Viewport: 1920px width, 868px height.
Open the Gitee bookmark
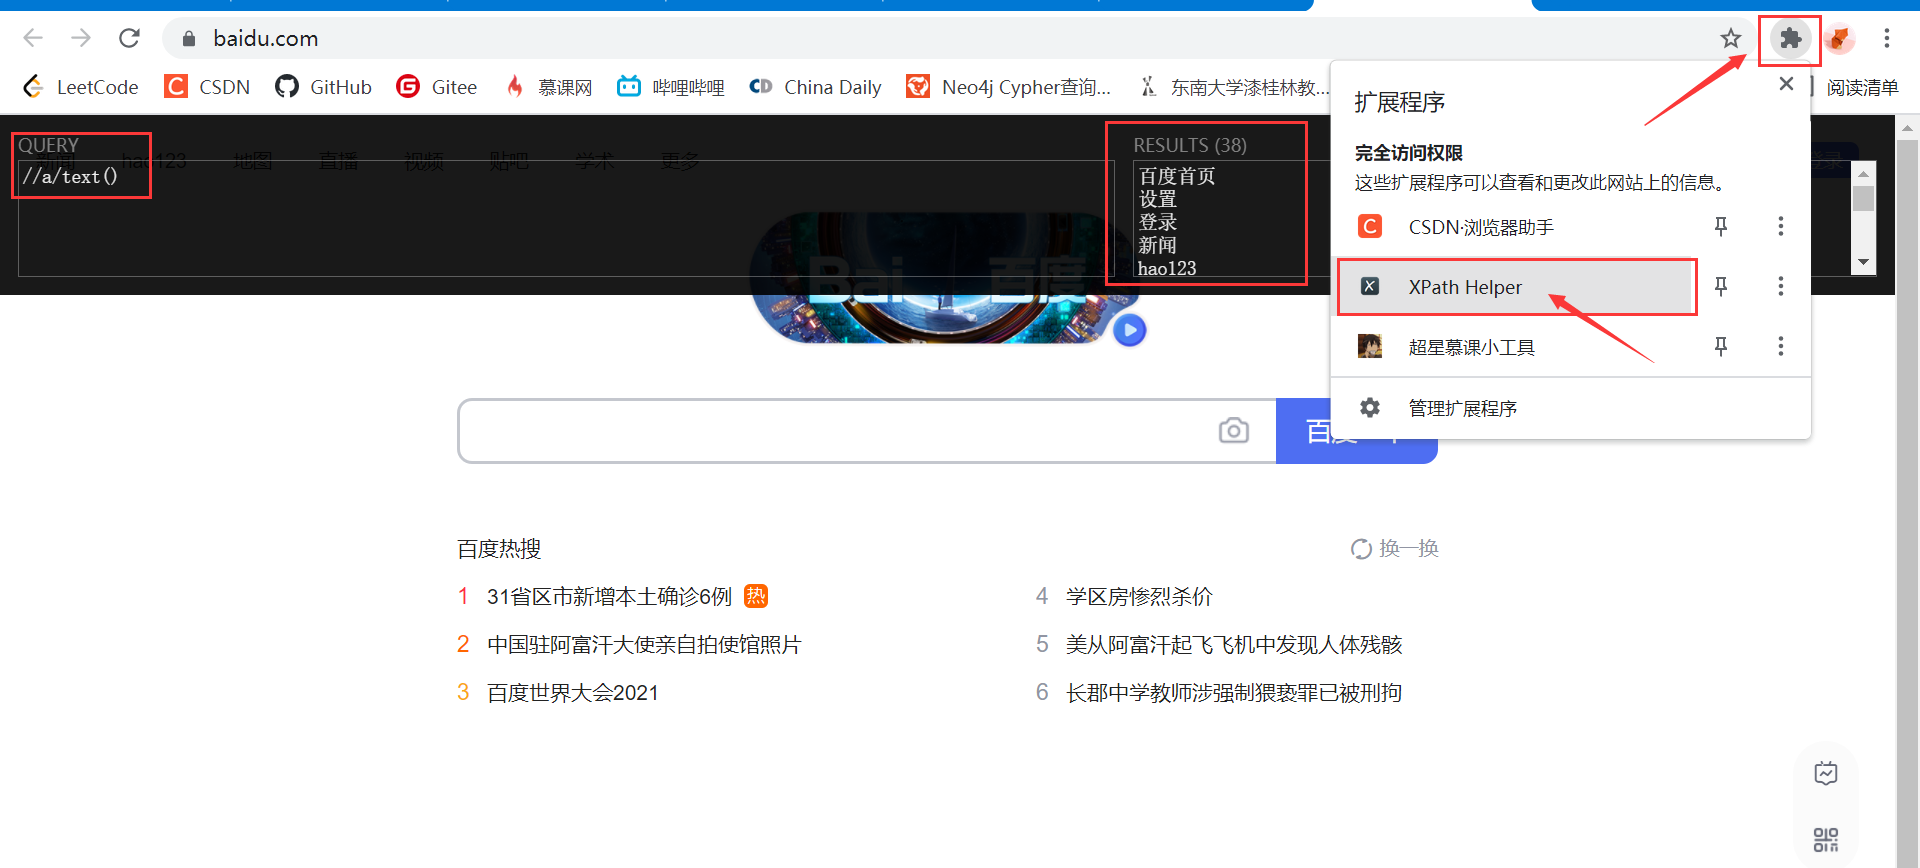tap(436, 87)
